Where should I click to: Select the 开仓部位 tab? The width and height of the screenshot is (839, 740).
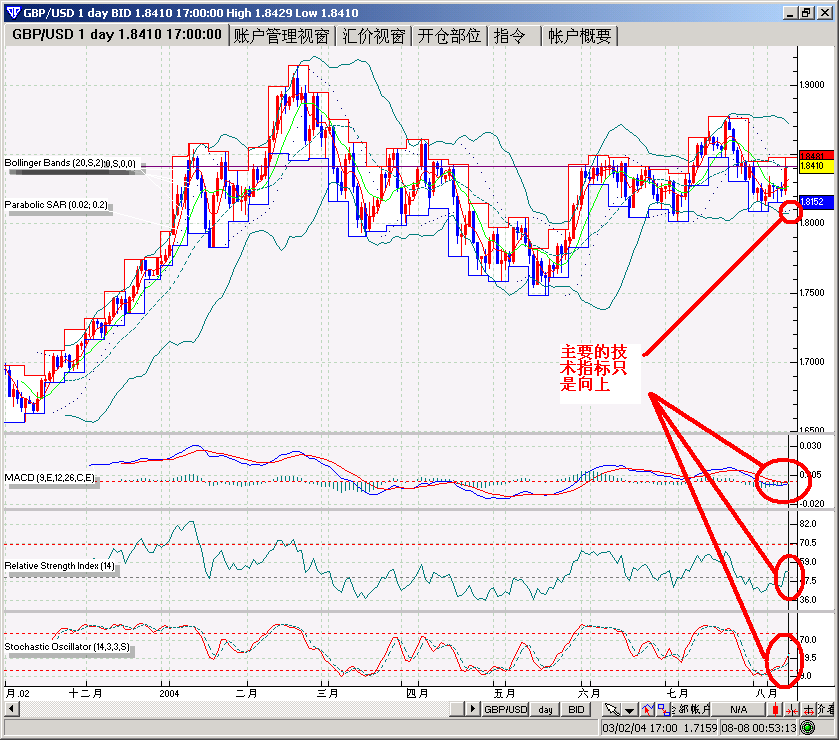click(449, 35)
